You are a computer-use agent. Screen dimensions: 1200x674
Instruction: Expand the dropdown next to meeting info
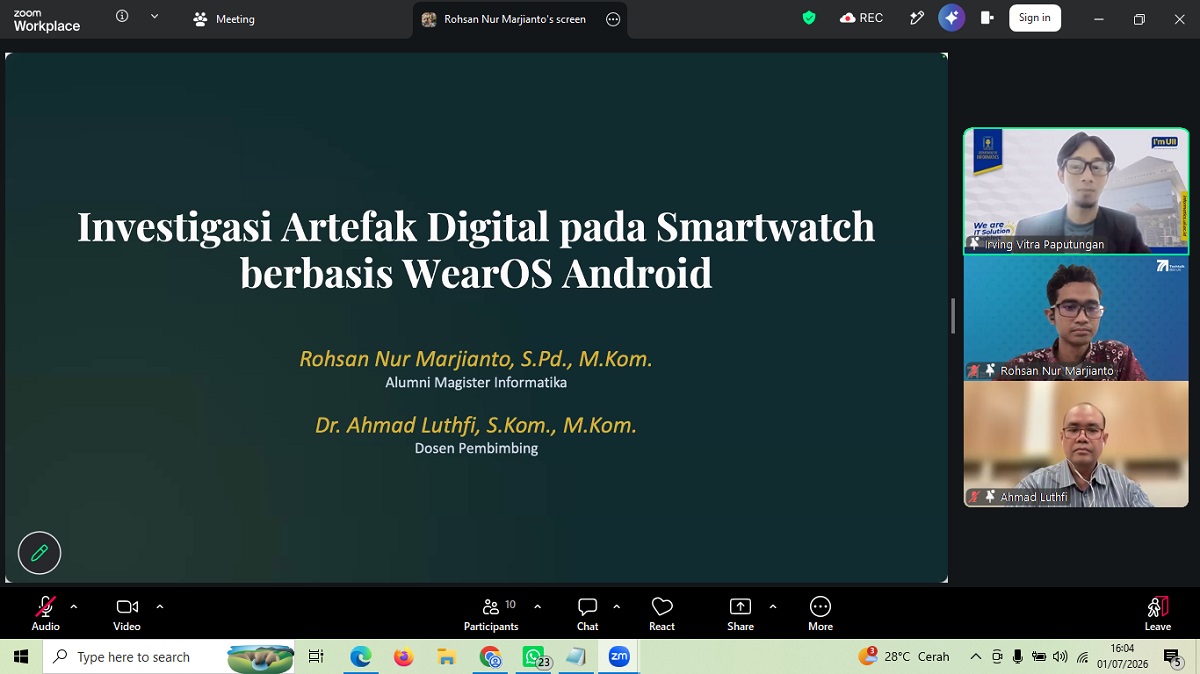point(154,16)
